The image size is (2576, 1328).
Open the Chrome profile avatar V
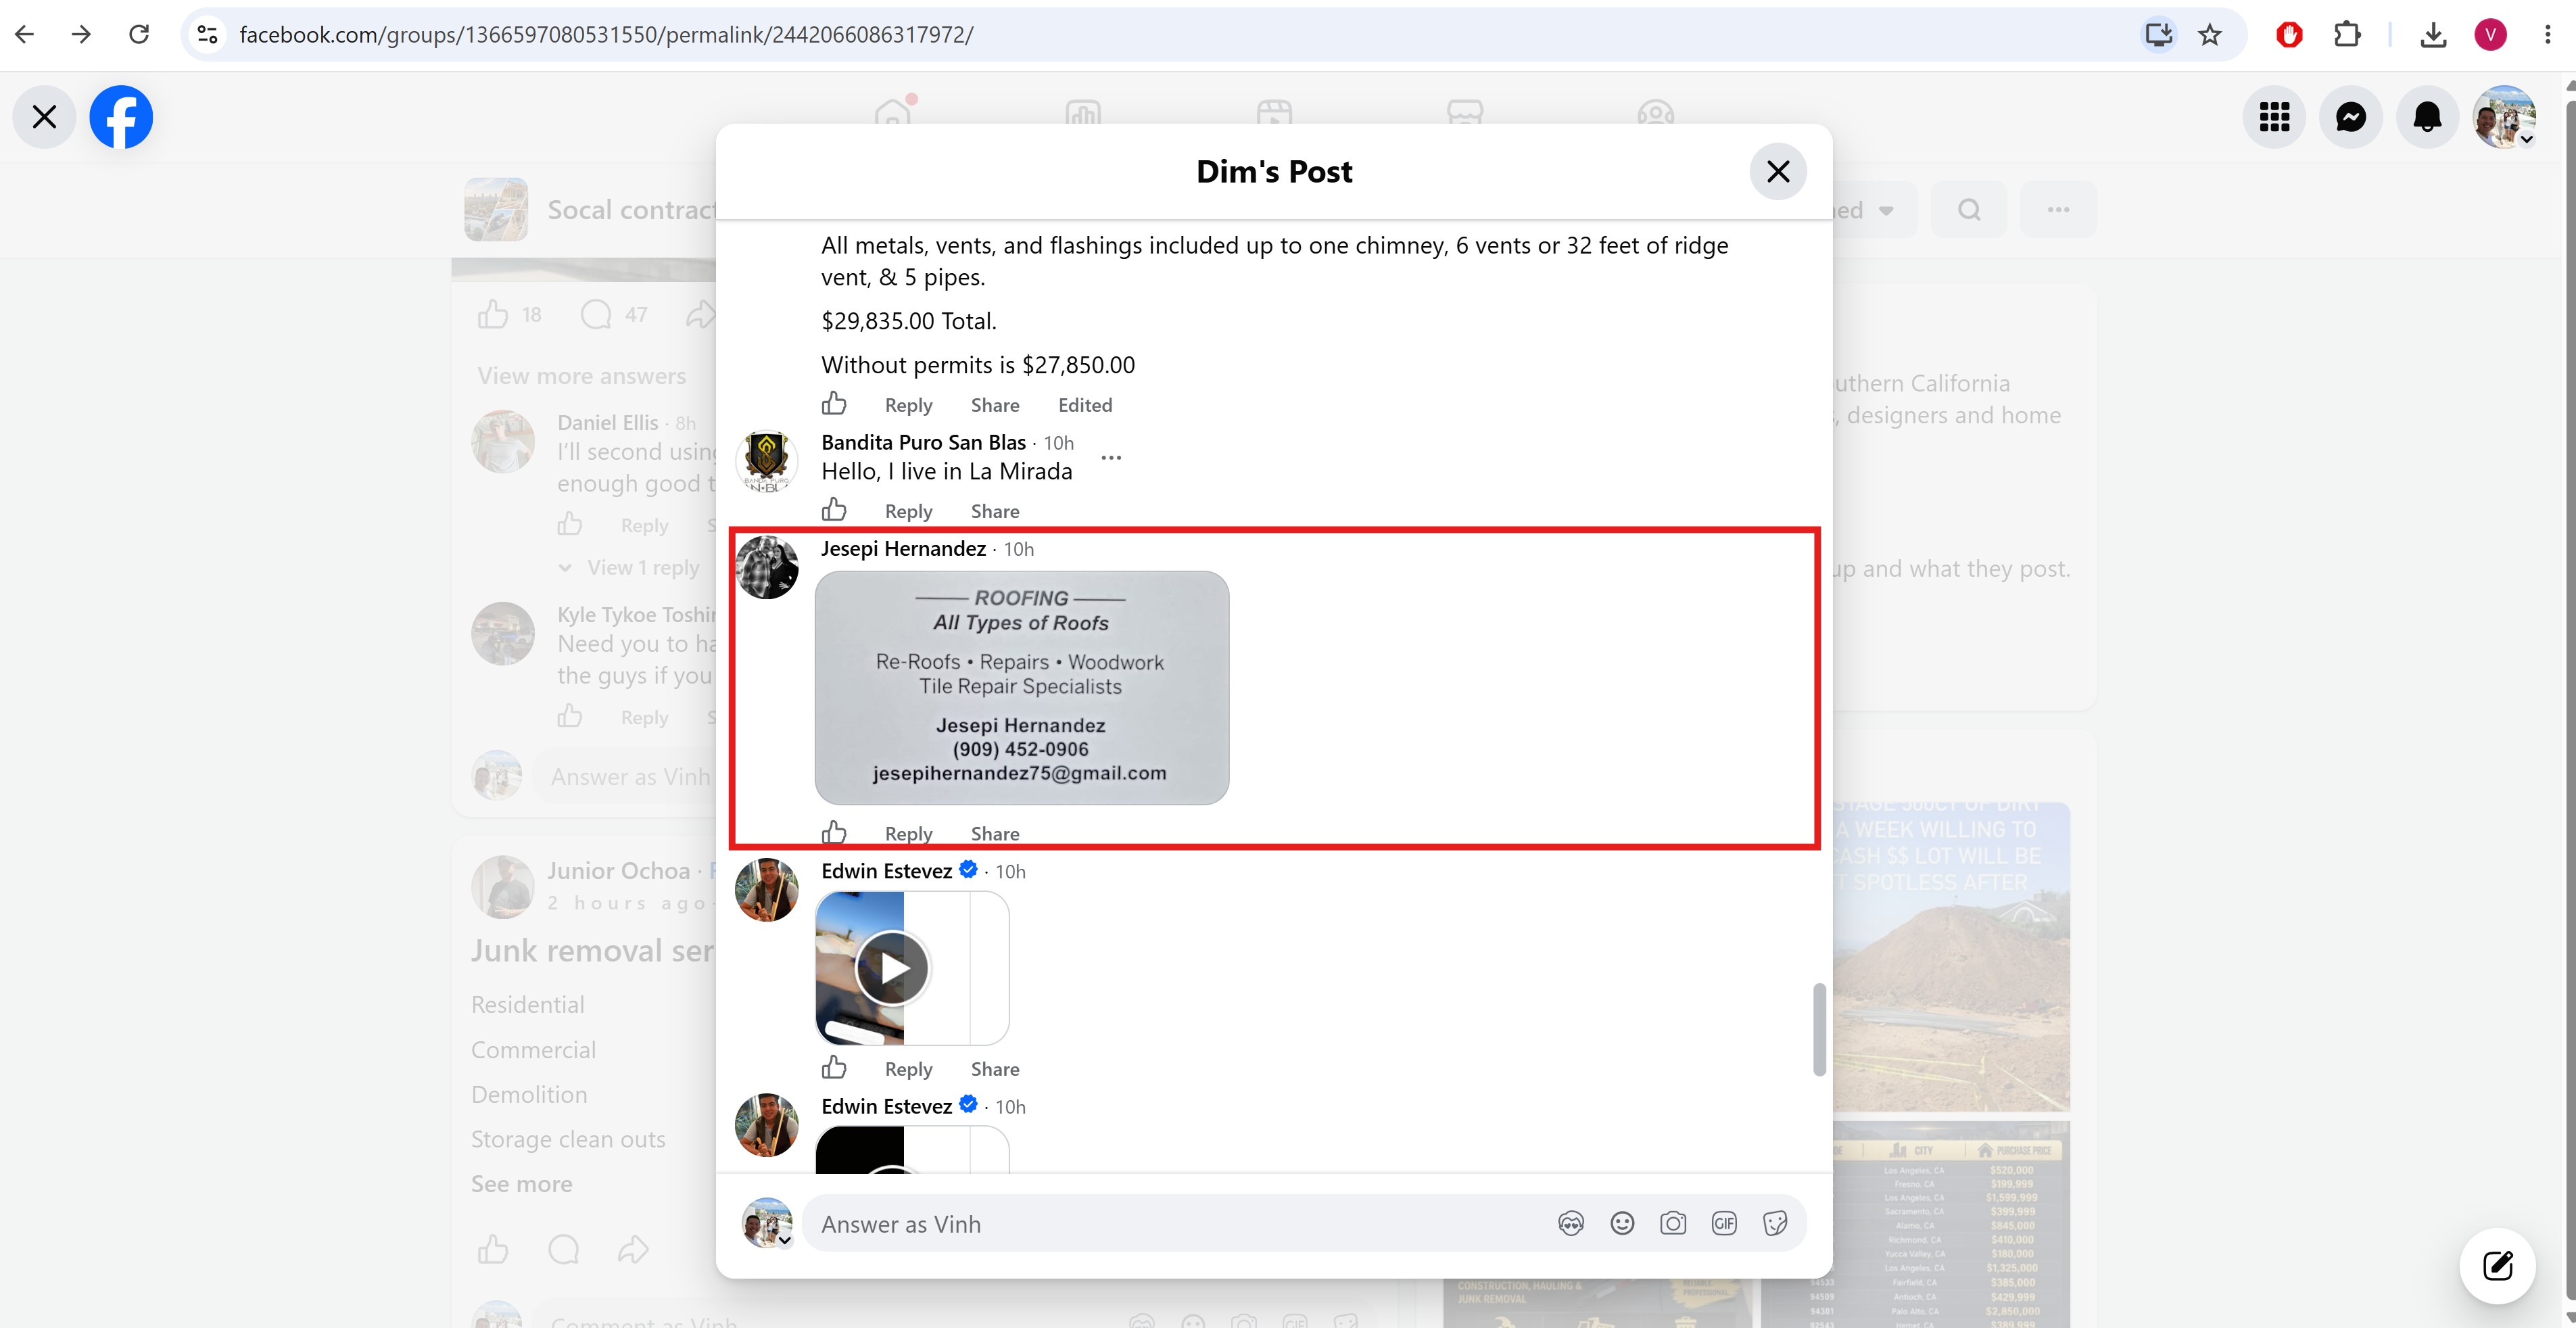point(2490,35)
